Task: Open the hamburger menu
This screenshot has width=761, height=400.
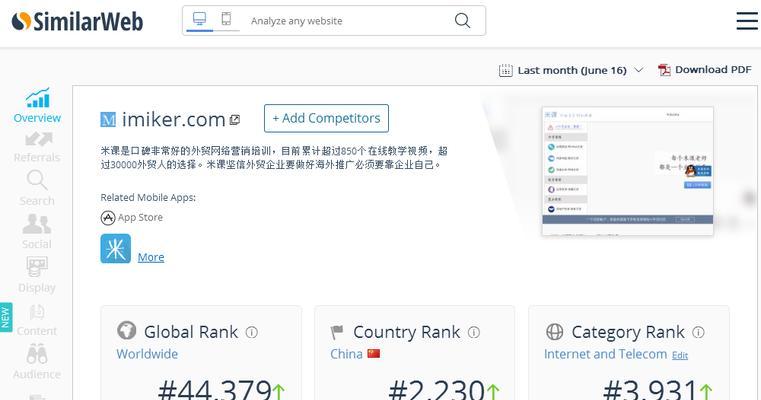Action: coord(746,21)
